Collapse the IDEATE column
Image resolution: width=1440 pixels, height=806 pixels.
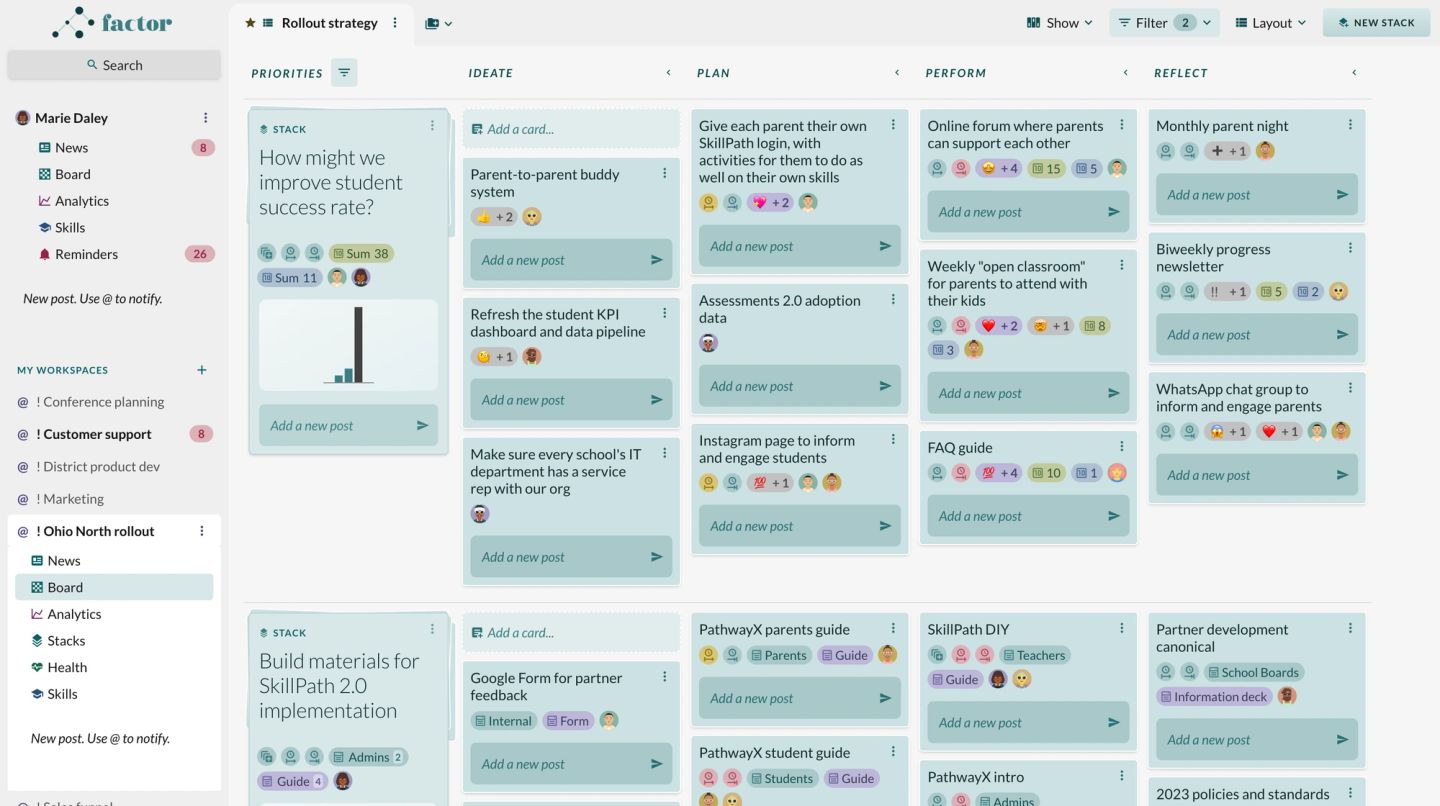[x=668, y=73]
